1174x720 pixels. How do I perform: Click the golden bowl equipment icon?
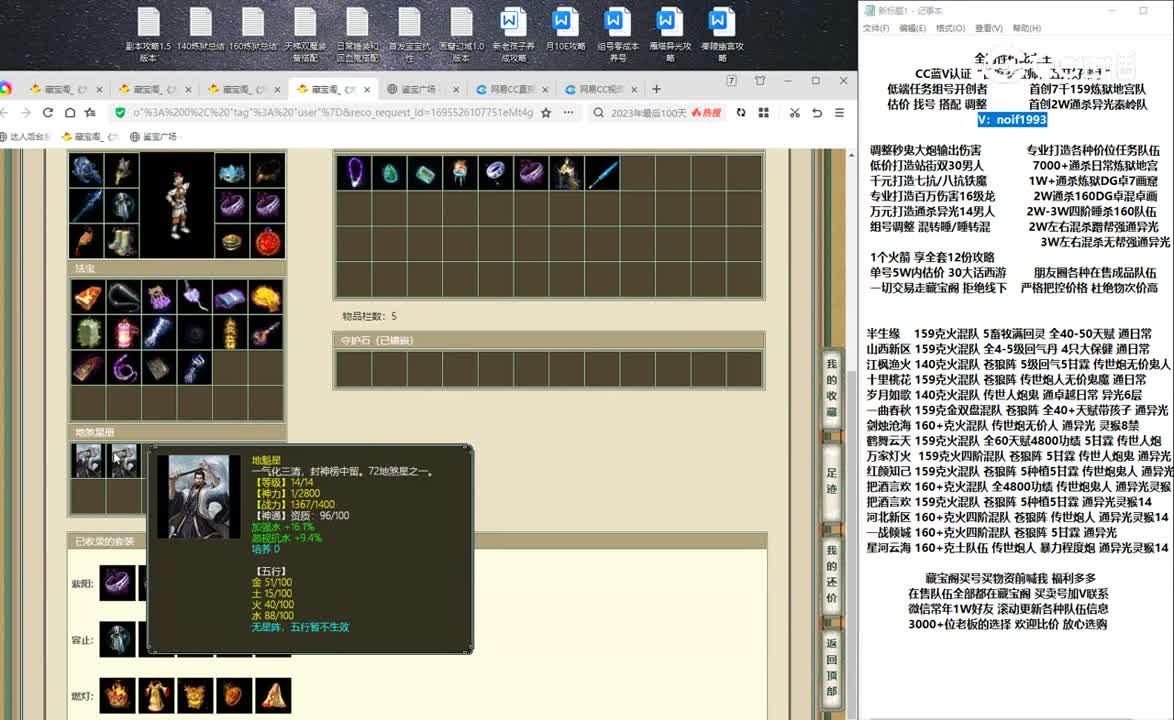pyautogui.click(x=232, y=241)
